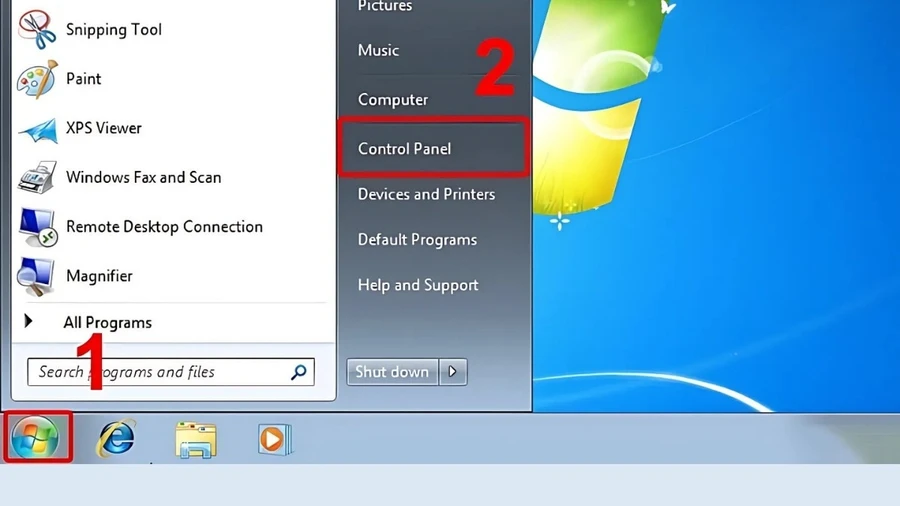Launch Internet Explorer from the taskbar
This screenshot has width=900, height=506.
pyautogui.click(x=116, y=439)
